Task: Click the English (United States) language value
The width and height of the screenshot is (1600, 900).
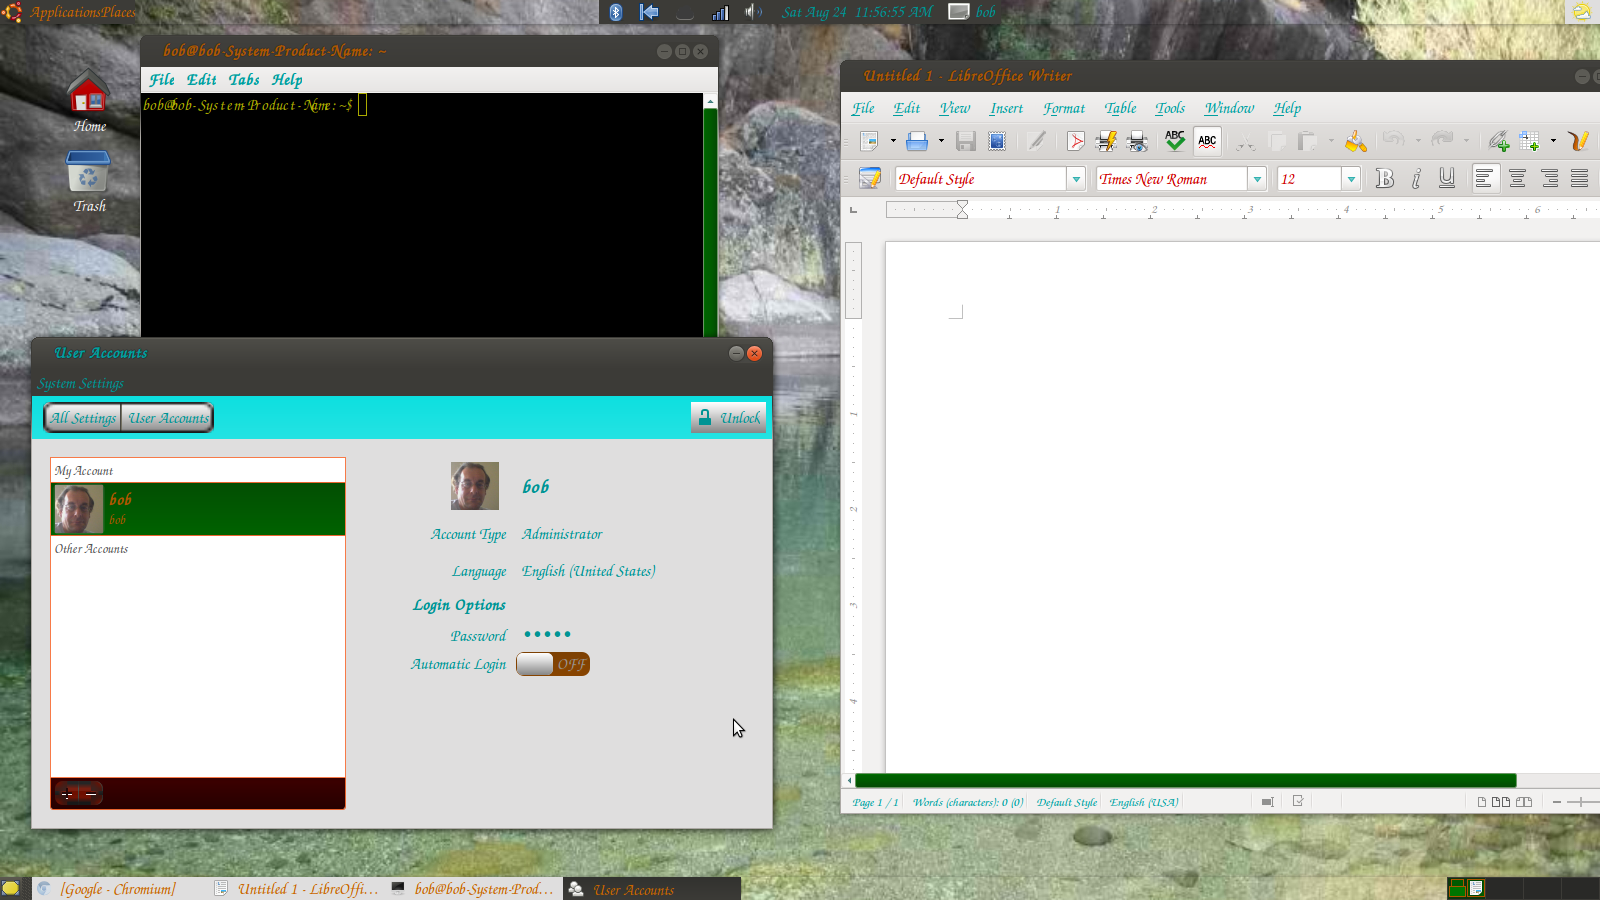Action: (x=589, y=571)
